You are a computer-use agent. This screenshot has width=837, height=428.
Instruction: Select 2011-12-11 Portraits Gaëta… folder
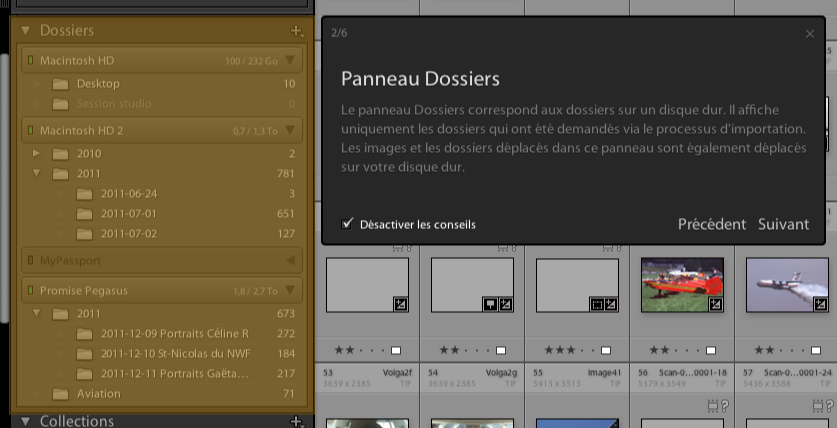[175, 374]
